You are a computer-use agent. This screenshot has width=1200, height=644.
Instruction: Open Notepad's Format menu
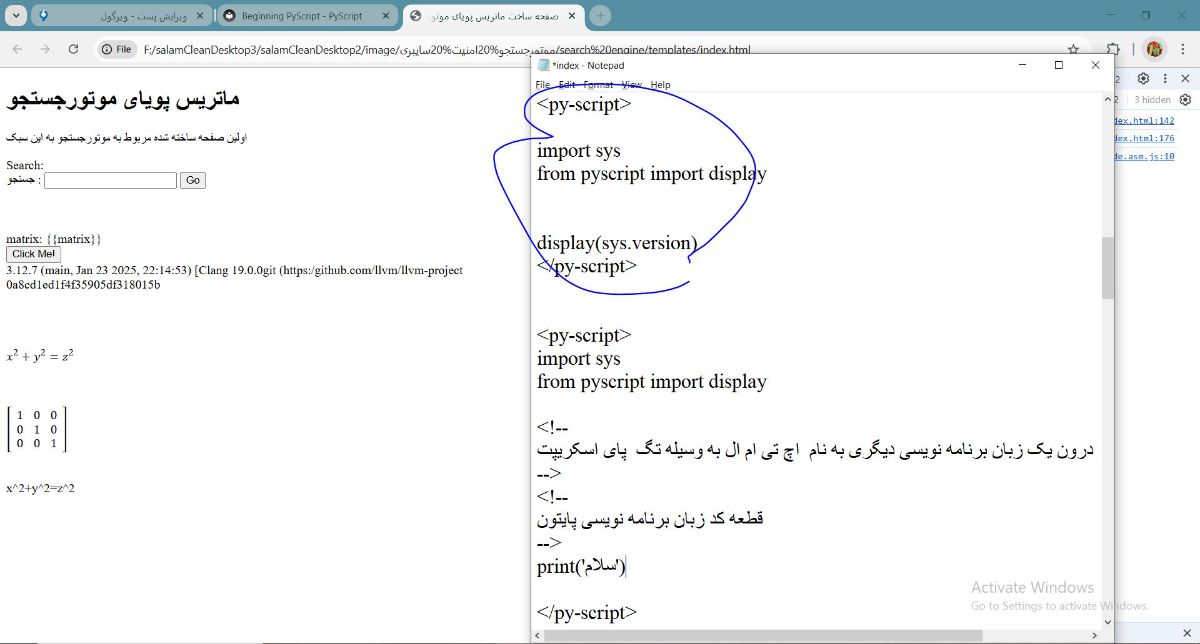tap(600, 85)
